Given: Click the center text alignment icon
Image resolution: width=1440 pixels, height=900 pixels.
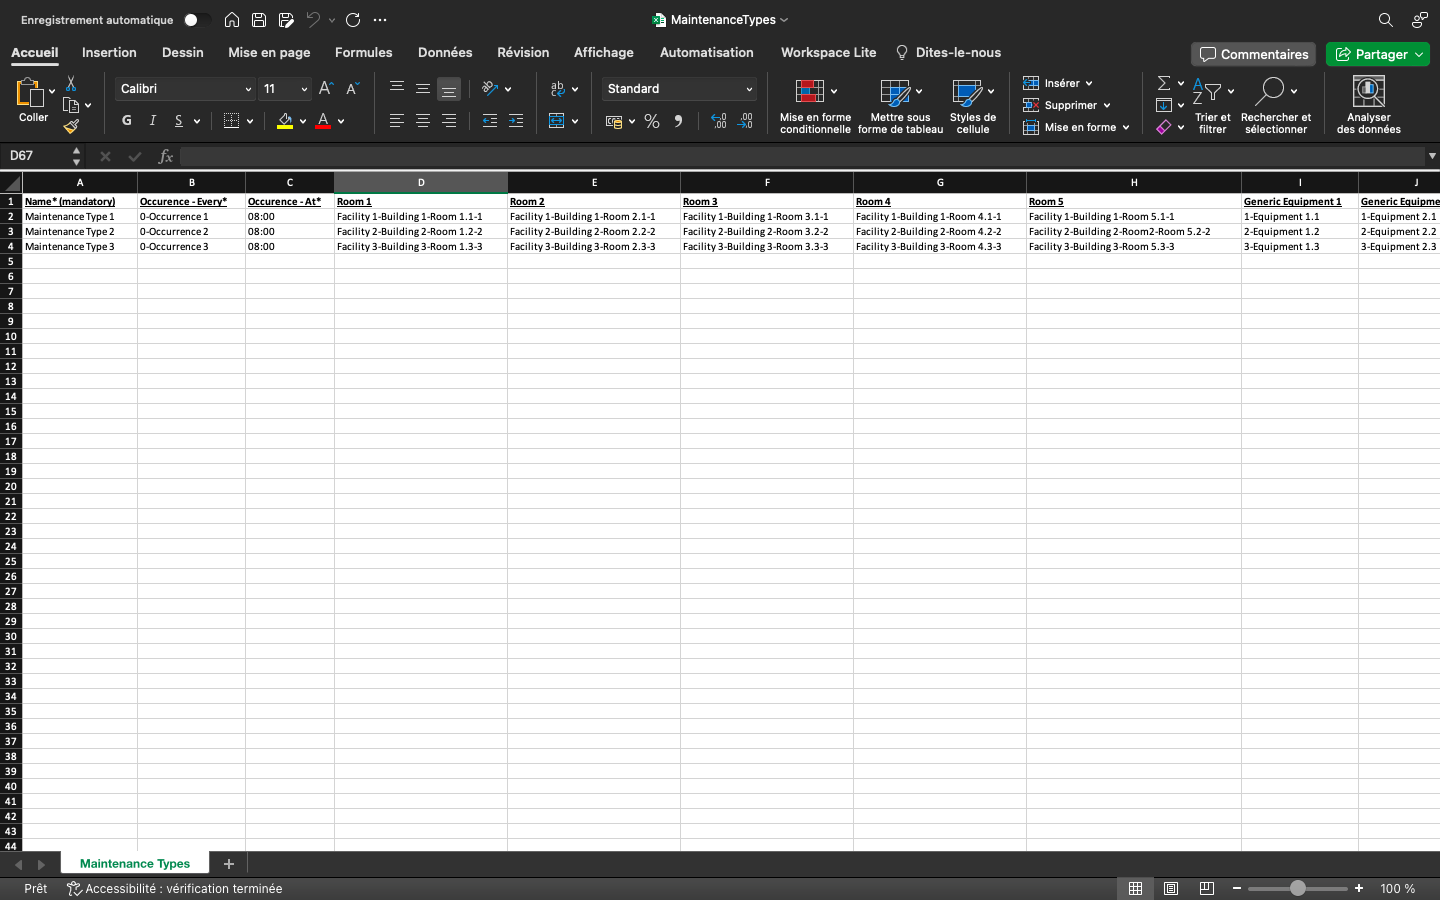Looking at the screenshot, I should click(423, 121).
